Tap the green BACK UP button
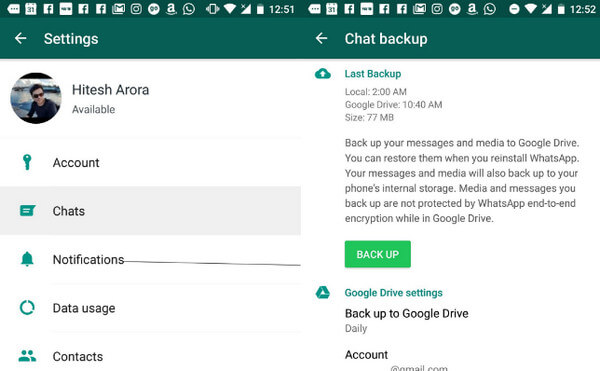 [377, 254]
